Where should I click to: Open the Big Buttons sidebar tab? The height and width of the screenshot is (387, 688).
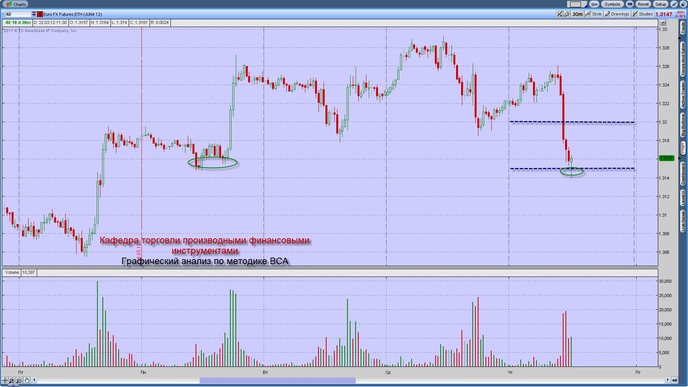[x=683, y=125]
